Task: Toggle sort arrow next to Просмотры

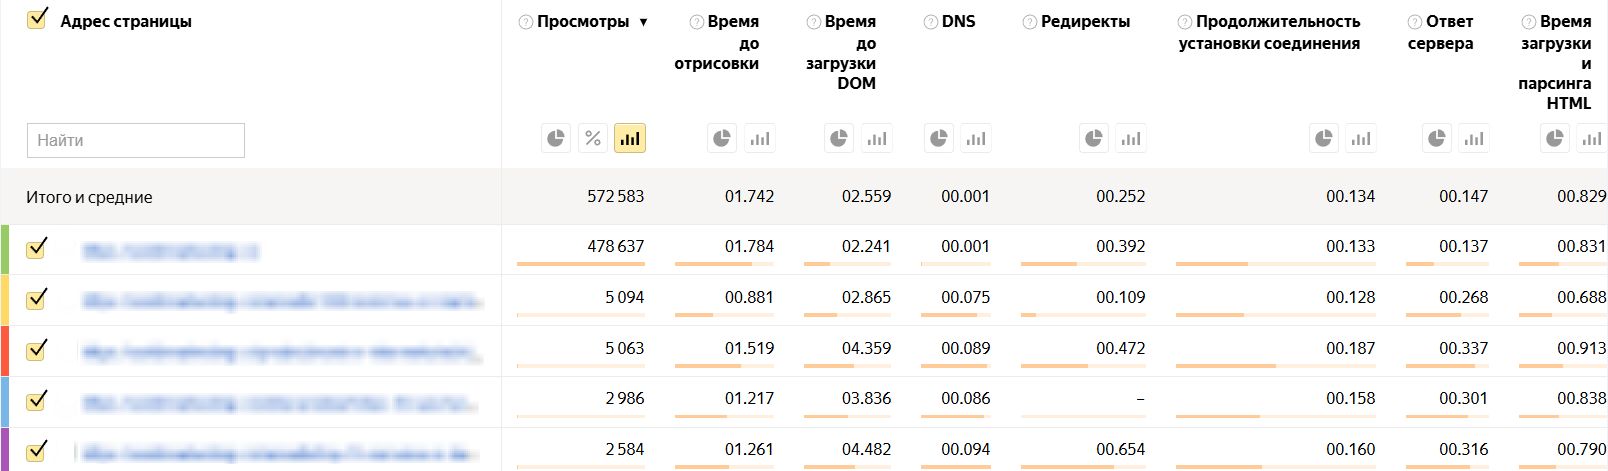Action: 643,22
